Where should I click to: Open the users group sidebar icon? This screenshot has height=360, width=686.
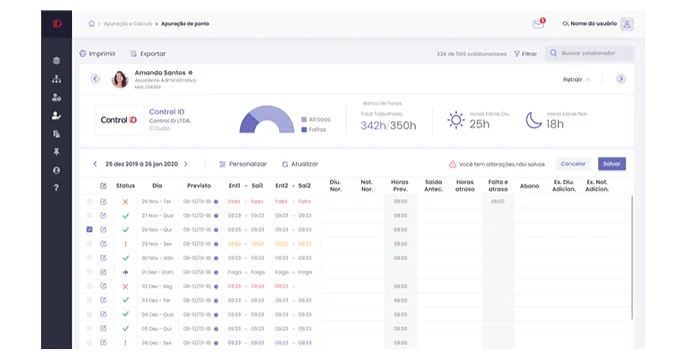56,97
